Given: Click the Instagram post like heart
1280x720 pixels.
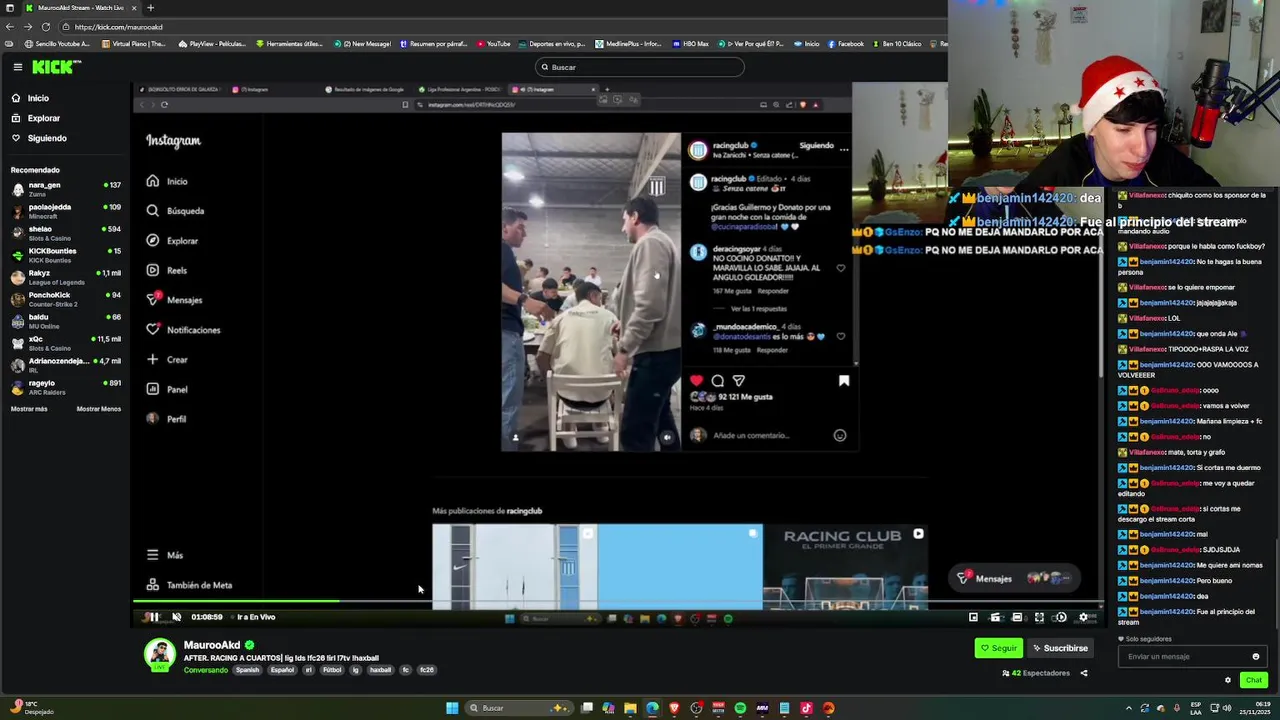Looking at the screenshot, I should [x=697, y=381].
